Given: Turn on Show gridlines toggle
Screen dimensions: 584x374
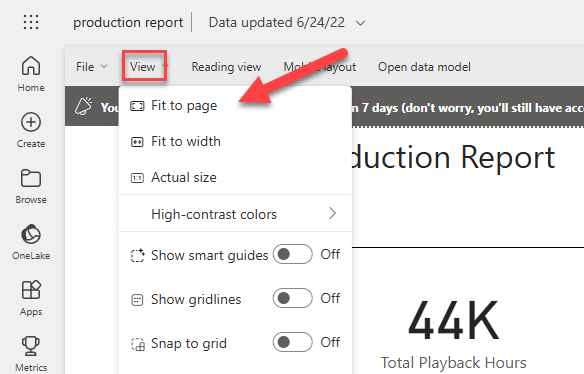Looking at the screenshot, I should point(292,298).
